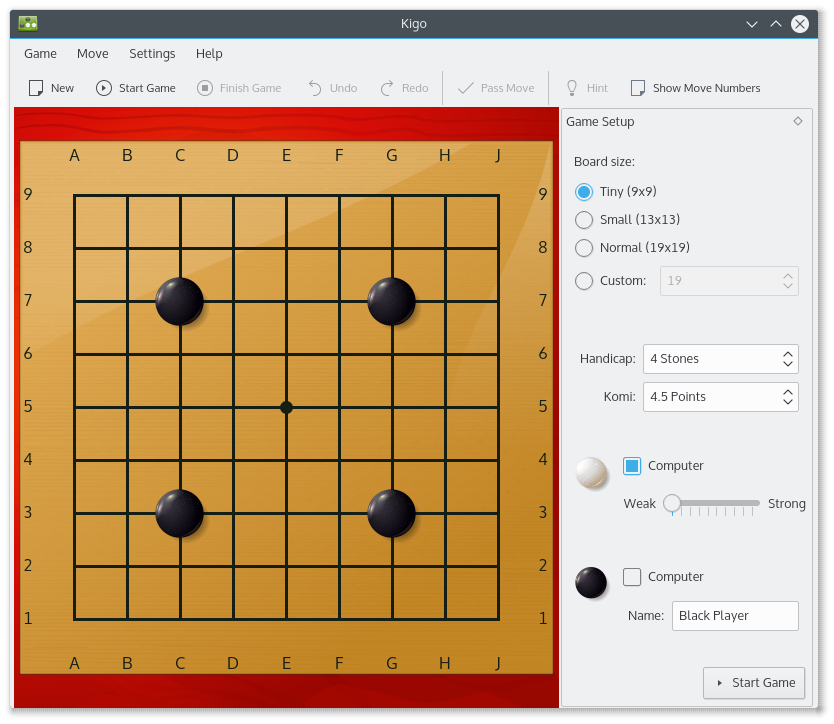
Task: Open the Komi points dropdown
Action: tap(720, 397)
